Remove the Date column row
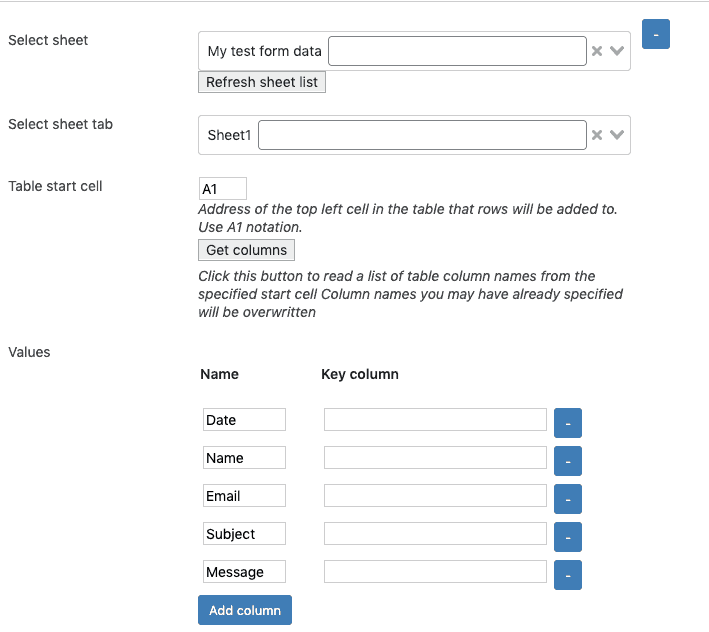Screen dimensions: 709x632 click(568, 423)
